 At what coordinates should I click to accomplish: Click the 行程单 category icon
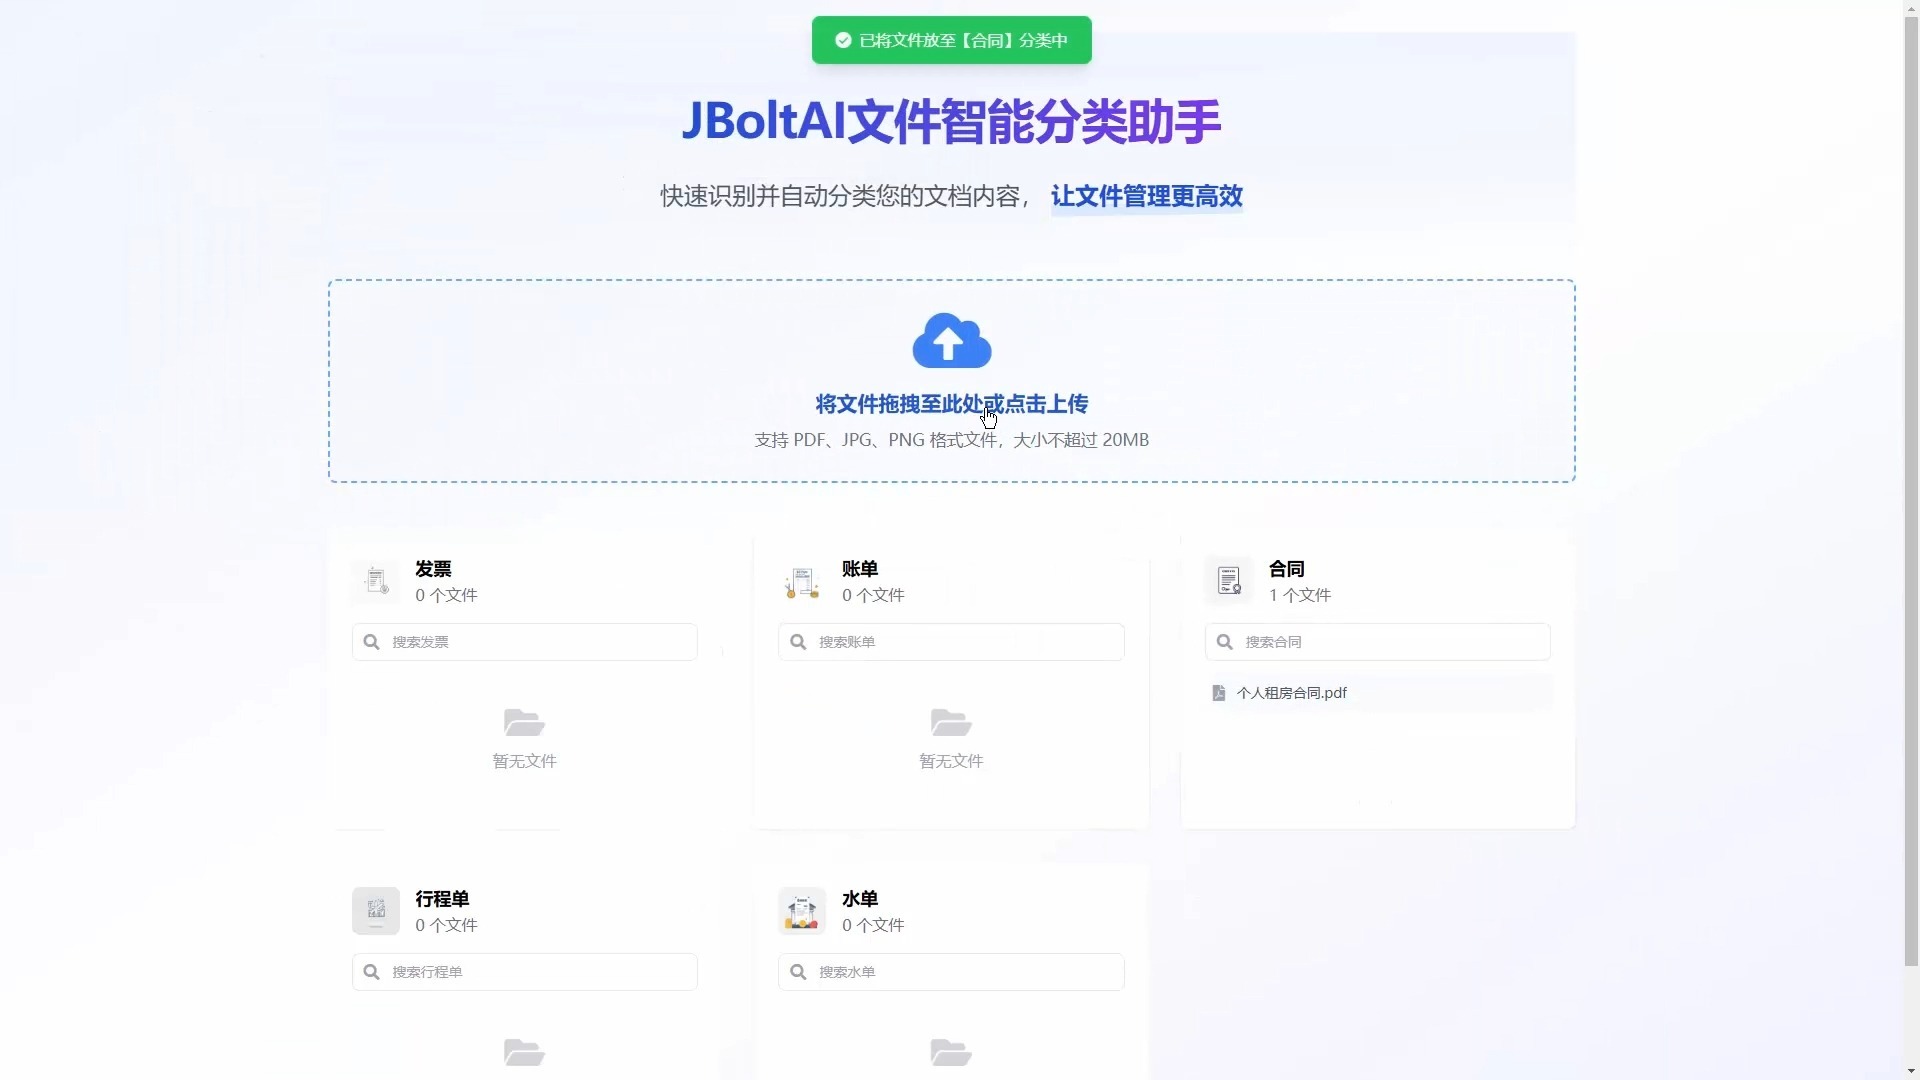(x=376, y=911)
